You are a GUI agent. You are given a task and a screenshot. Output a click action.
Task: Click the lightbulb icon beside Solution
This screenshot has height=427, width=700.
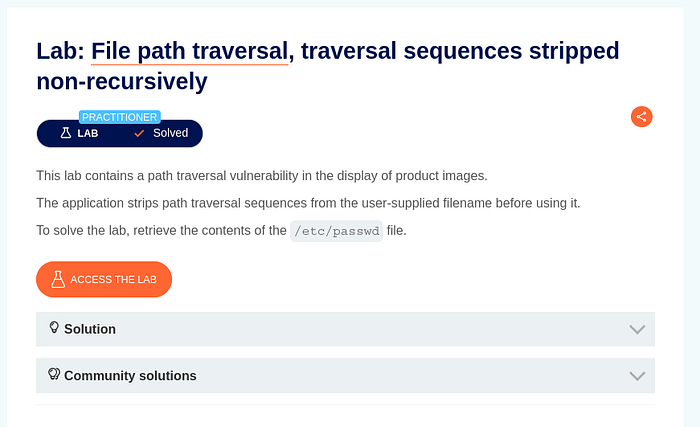pos(55,328)
